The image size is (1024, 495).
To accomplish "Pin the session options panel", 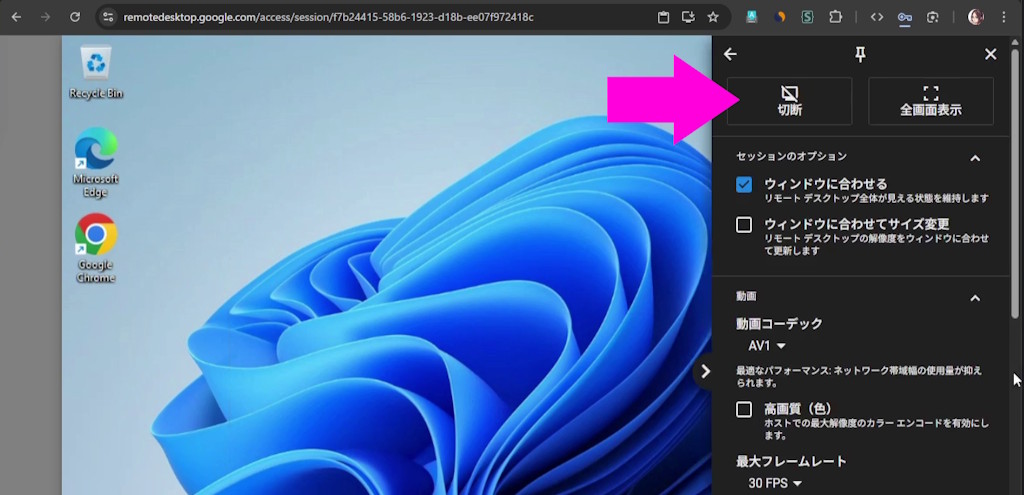I will [860, 54].
